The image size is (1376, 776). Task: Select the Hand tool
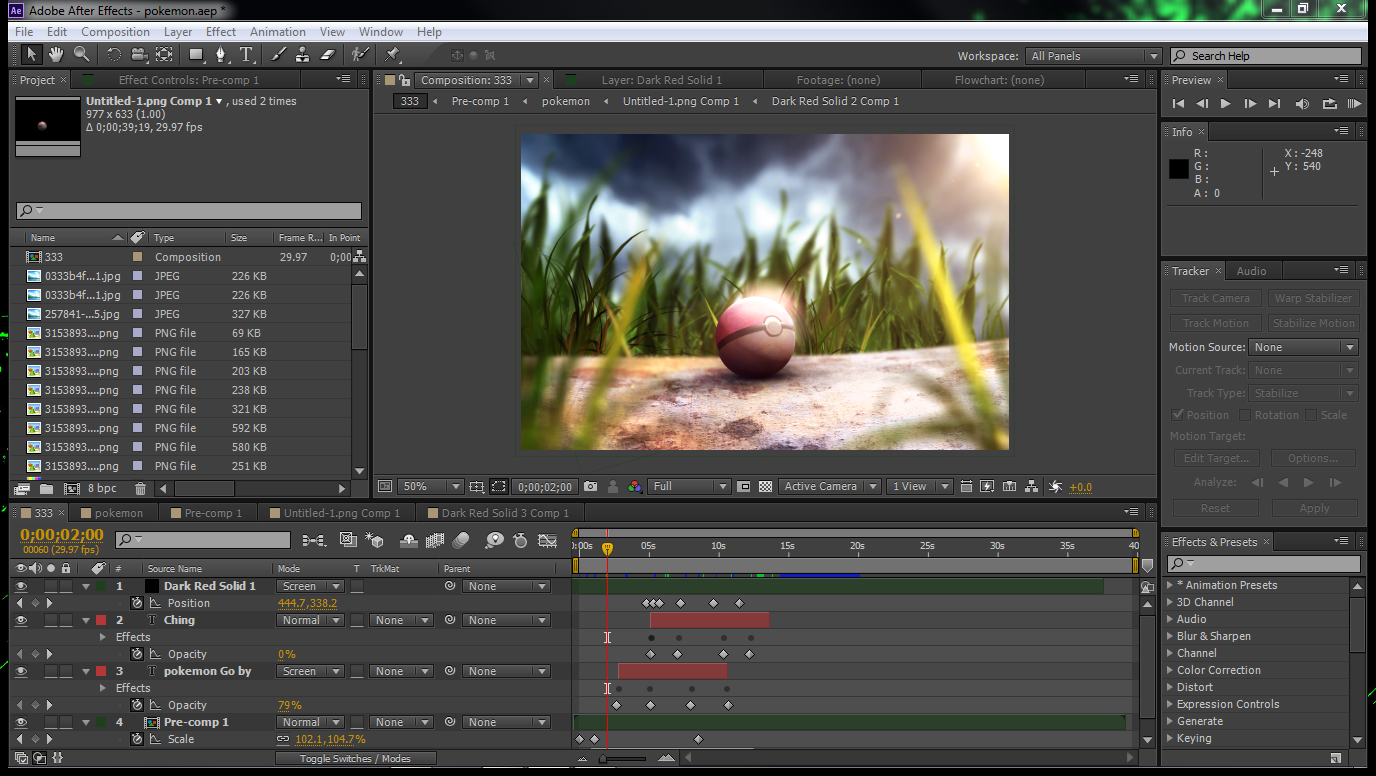coord(56,55)
